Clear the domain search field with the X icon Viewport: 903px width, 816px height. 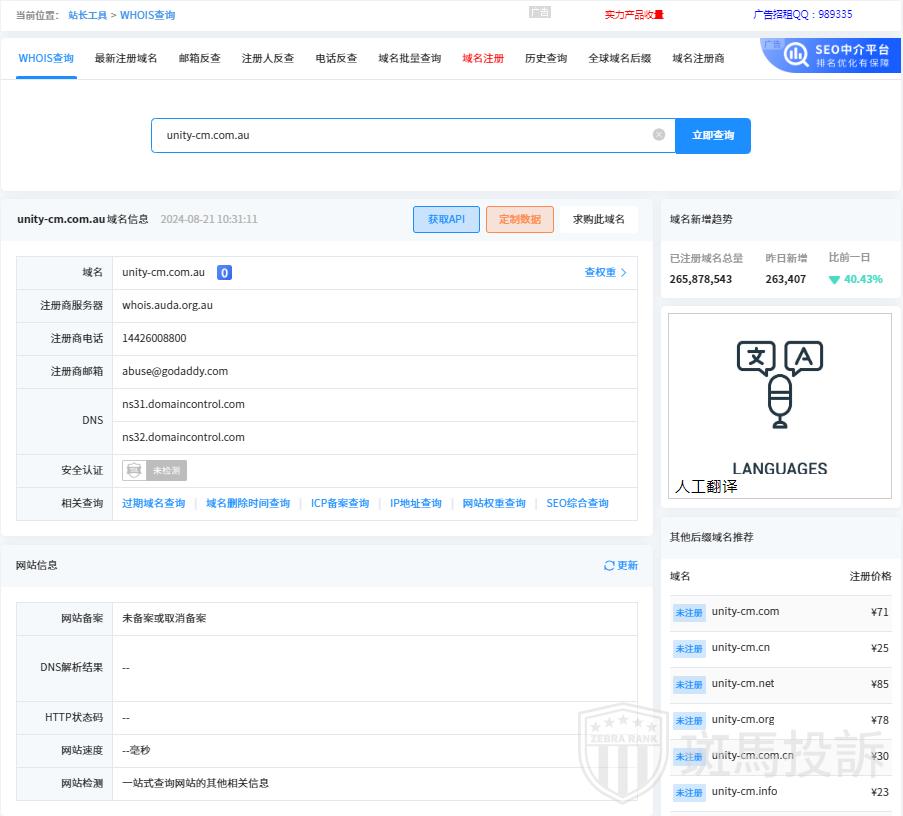[x=658, y=135]
